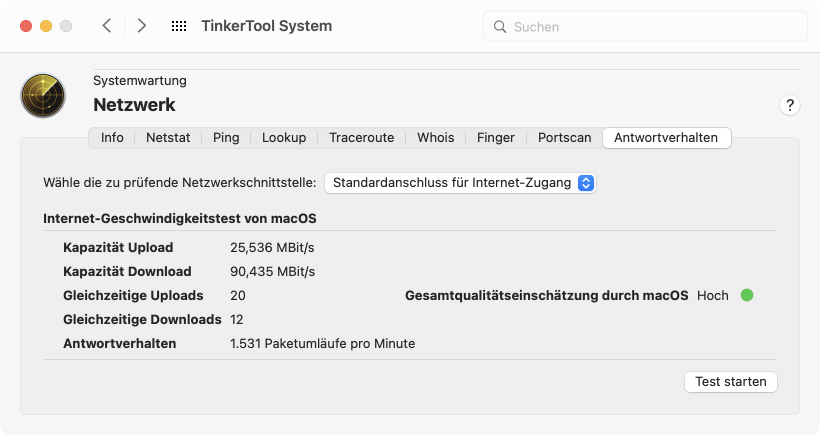The width and height of the screenshot is (820, 435).
Task: Click the Hoch quality rating text
Action: (712, 295)
